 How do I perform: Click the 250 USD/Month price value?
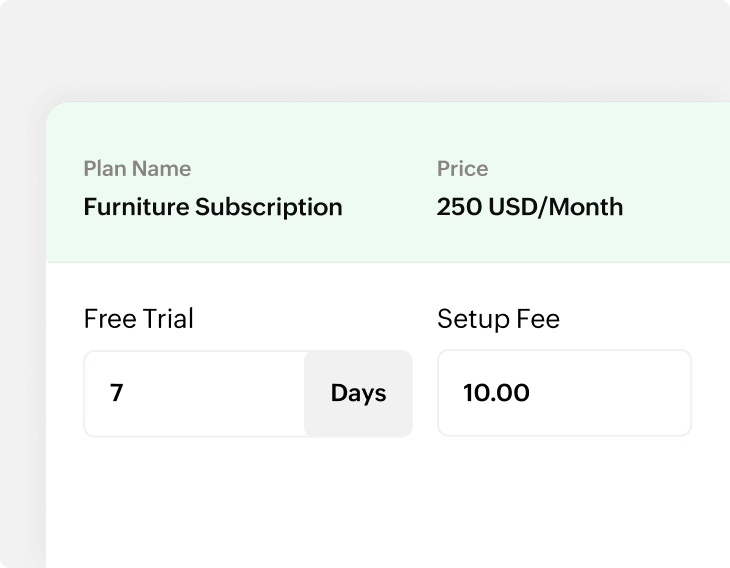(529, 207)
